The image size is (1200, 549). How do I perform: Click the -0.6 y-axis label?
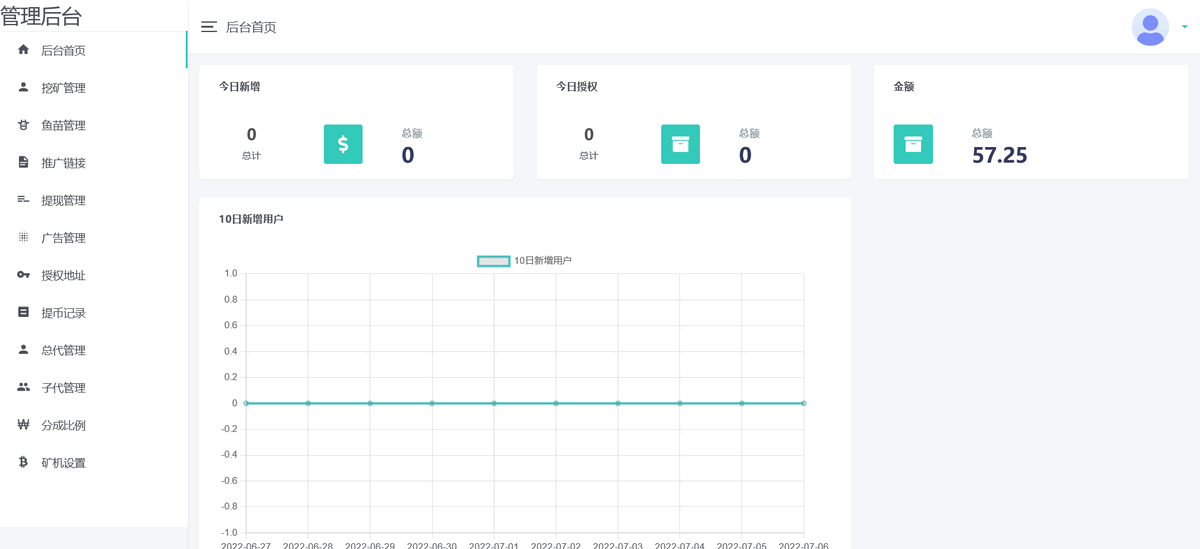pos(229,480)
